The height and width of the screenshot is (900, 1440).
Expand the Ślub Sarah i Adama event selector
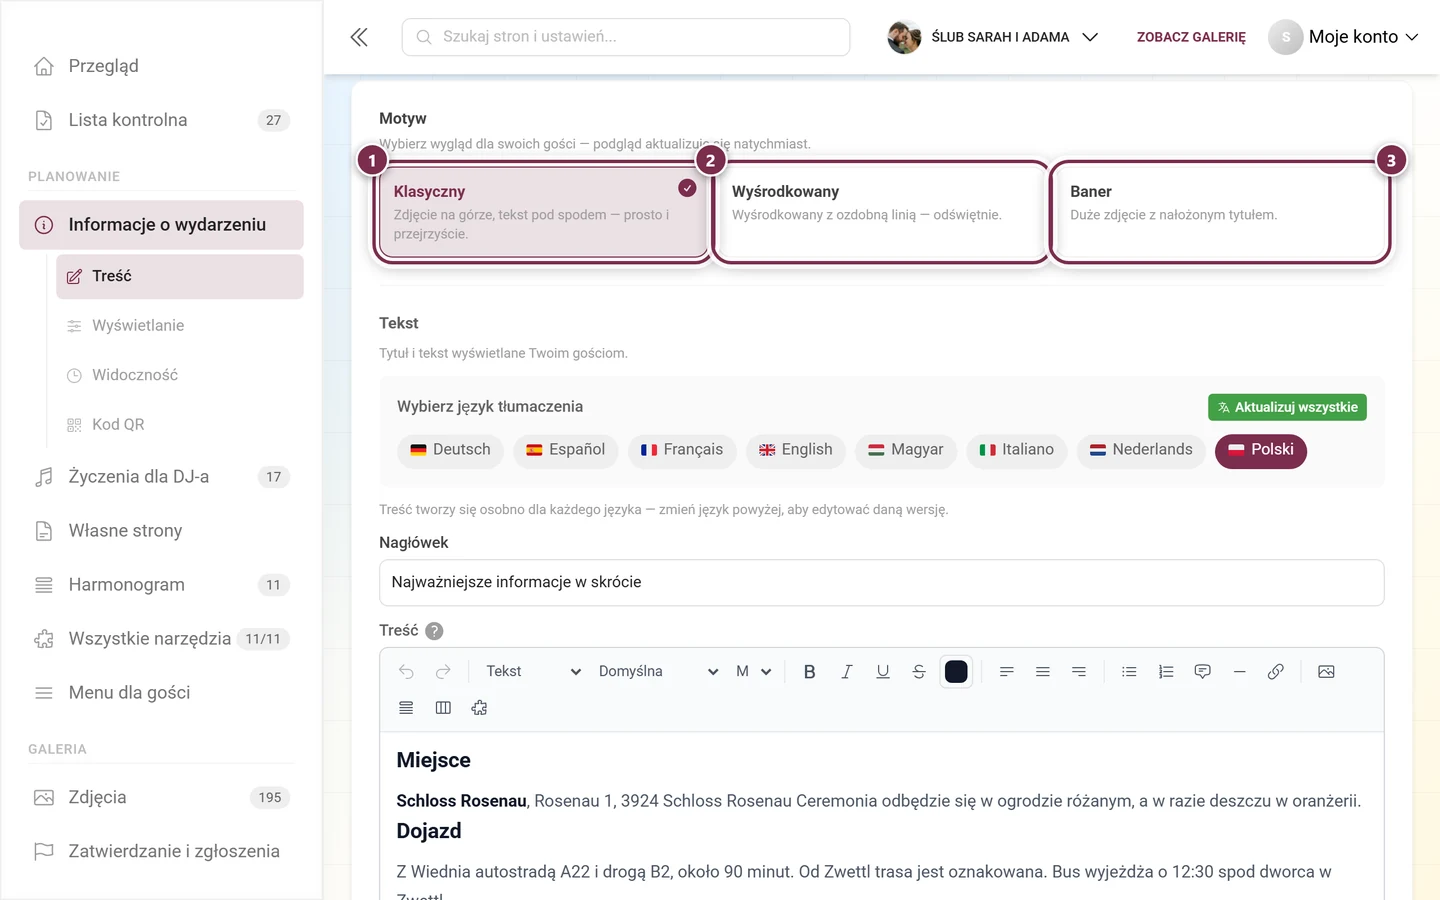(993, 37)
